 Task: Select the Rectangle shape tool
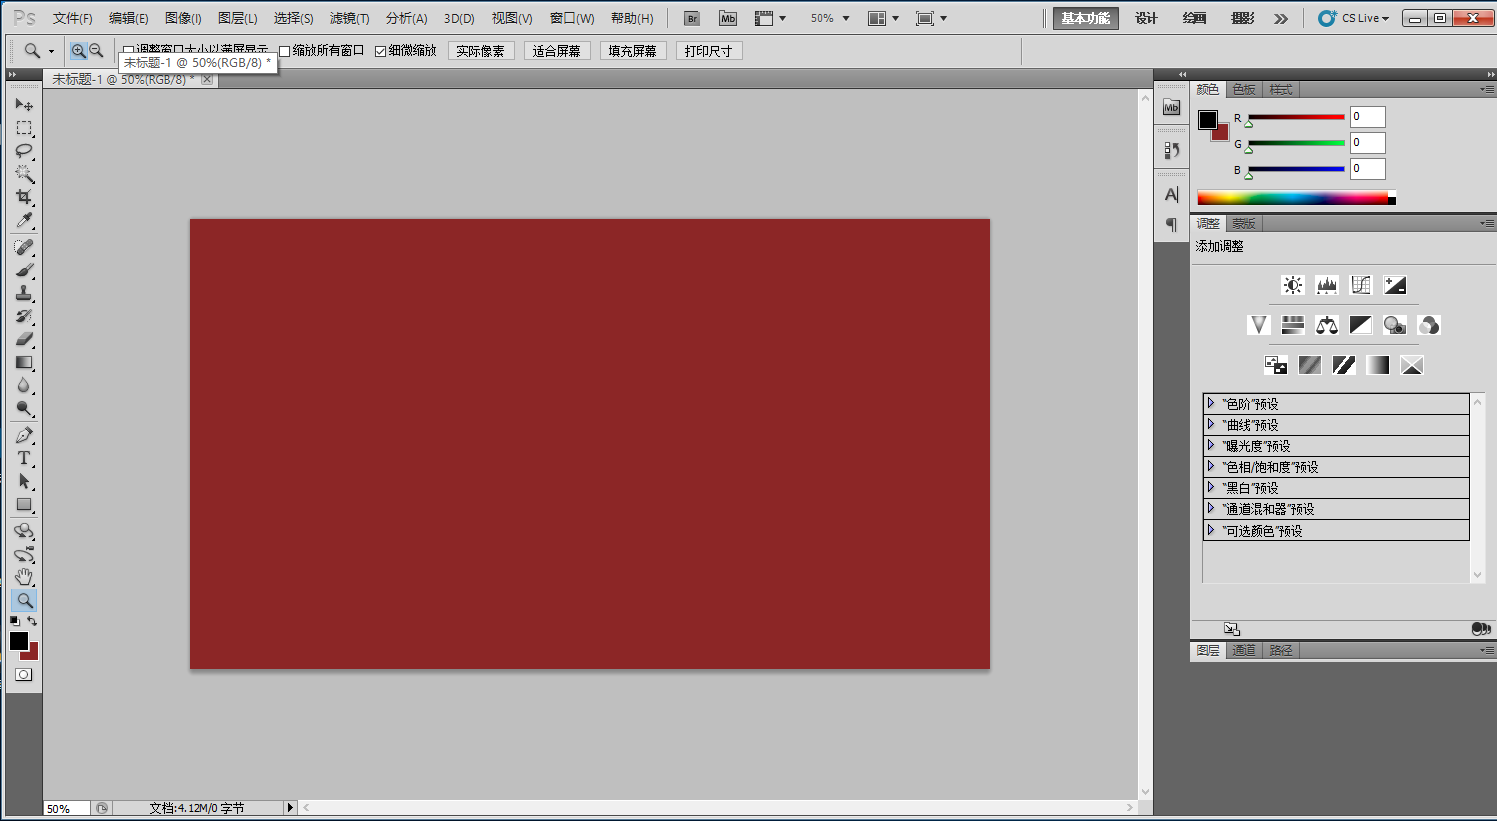24,504
